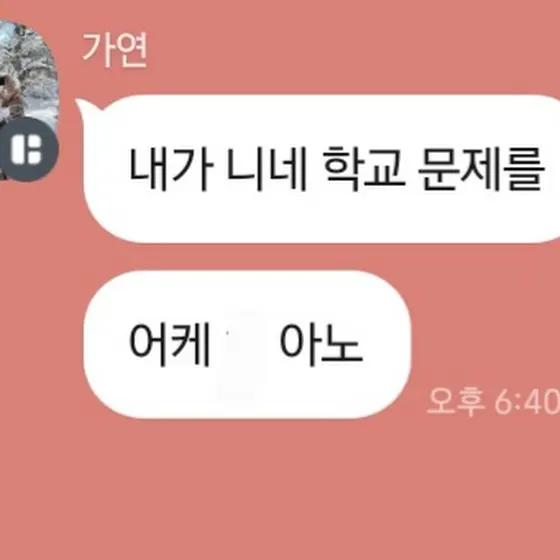Click the blank gap between 어케 and 아노

point(245,345)
